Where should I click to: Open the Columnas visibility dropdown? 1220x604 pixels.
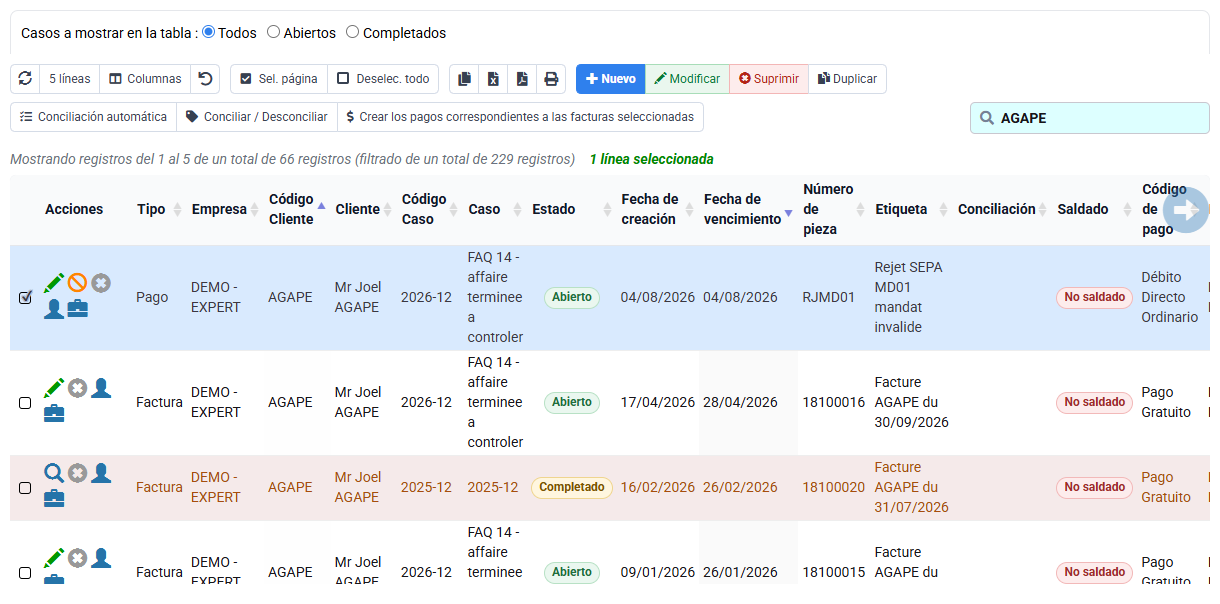coord(145,79)
